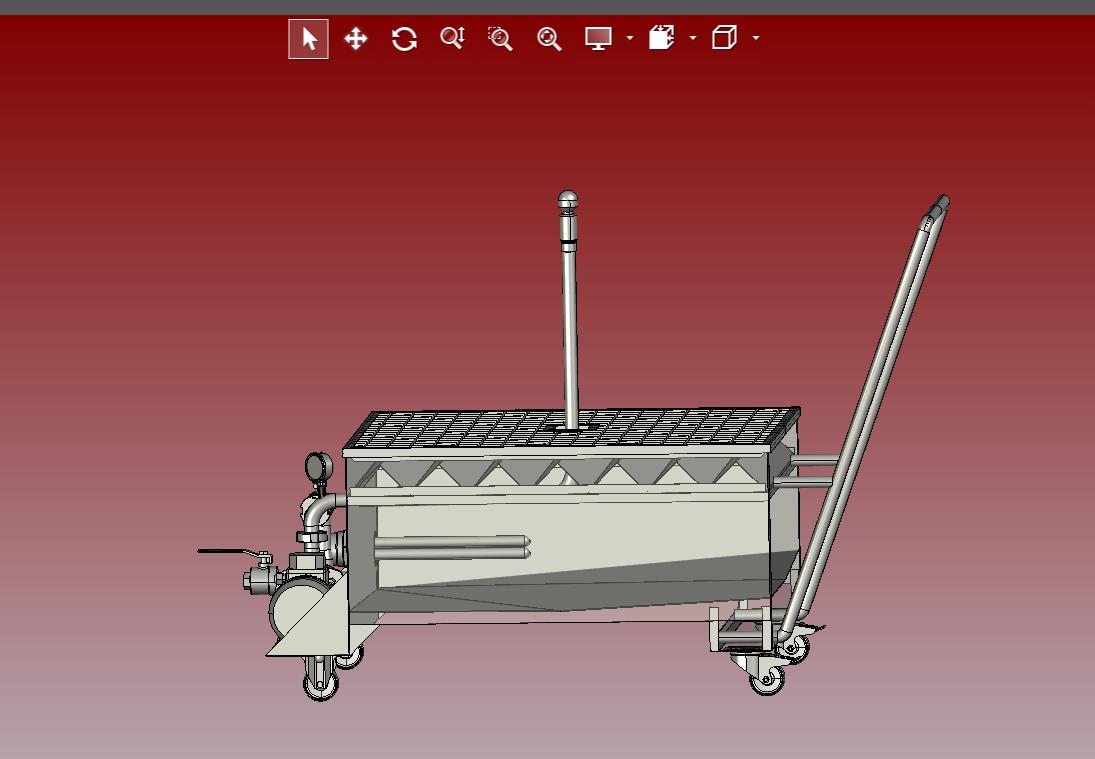This screenshot has width=1095, height=759.
Task: Select the Zoom window area tool
Action: (501, 39)
